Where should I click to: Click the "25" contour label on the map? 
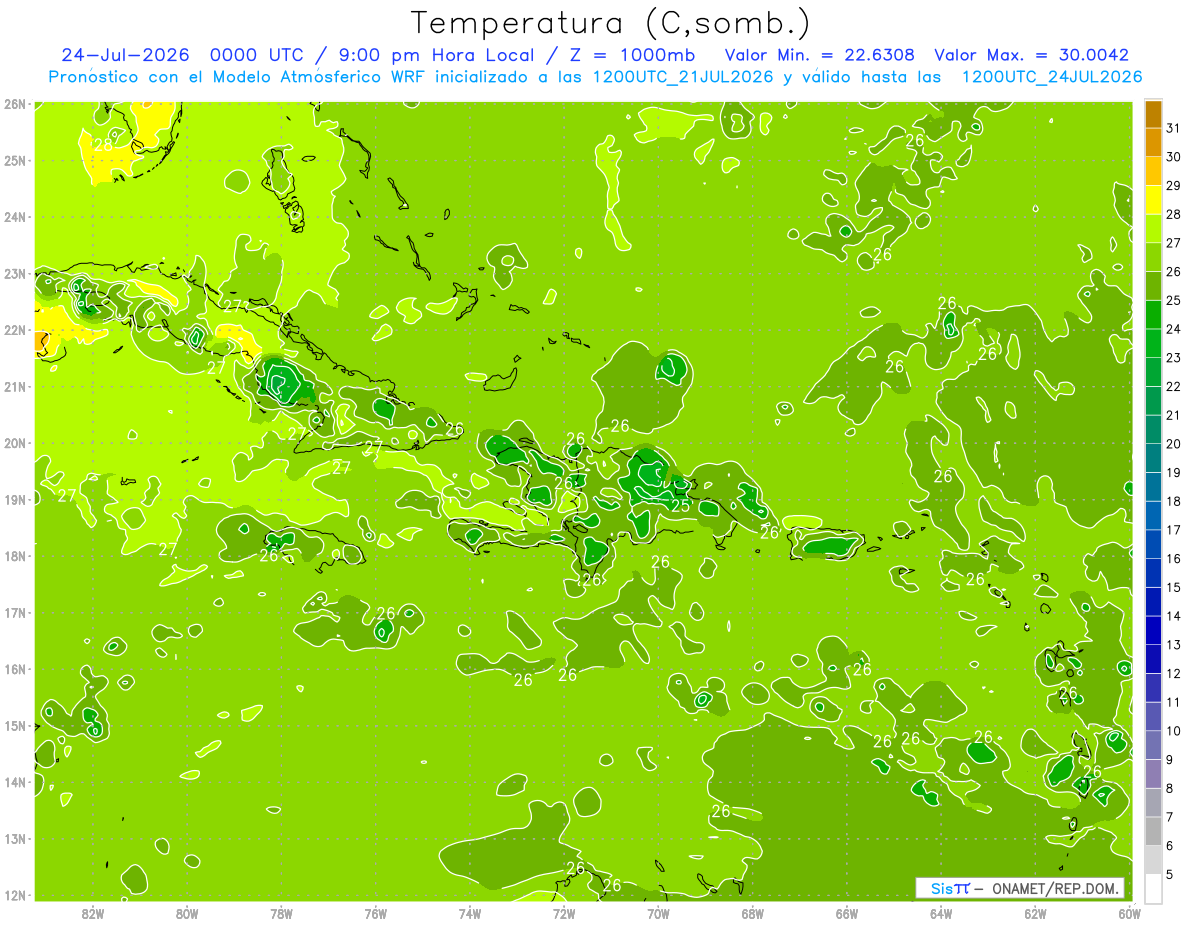681,506
